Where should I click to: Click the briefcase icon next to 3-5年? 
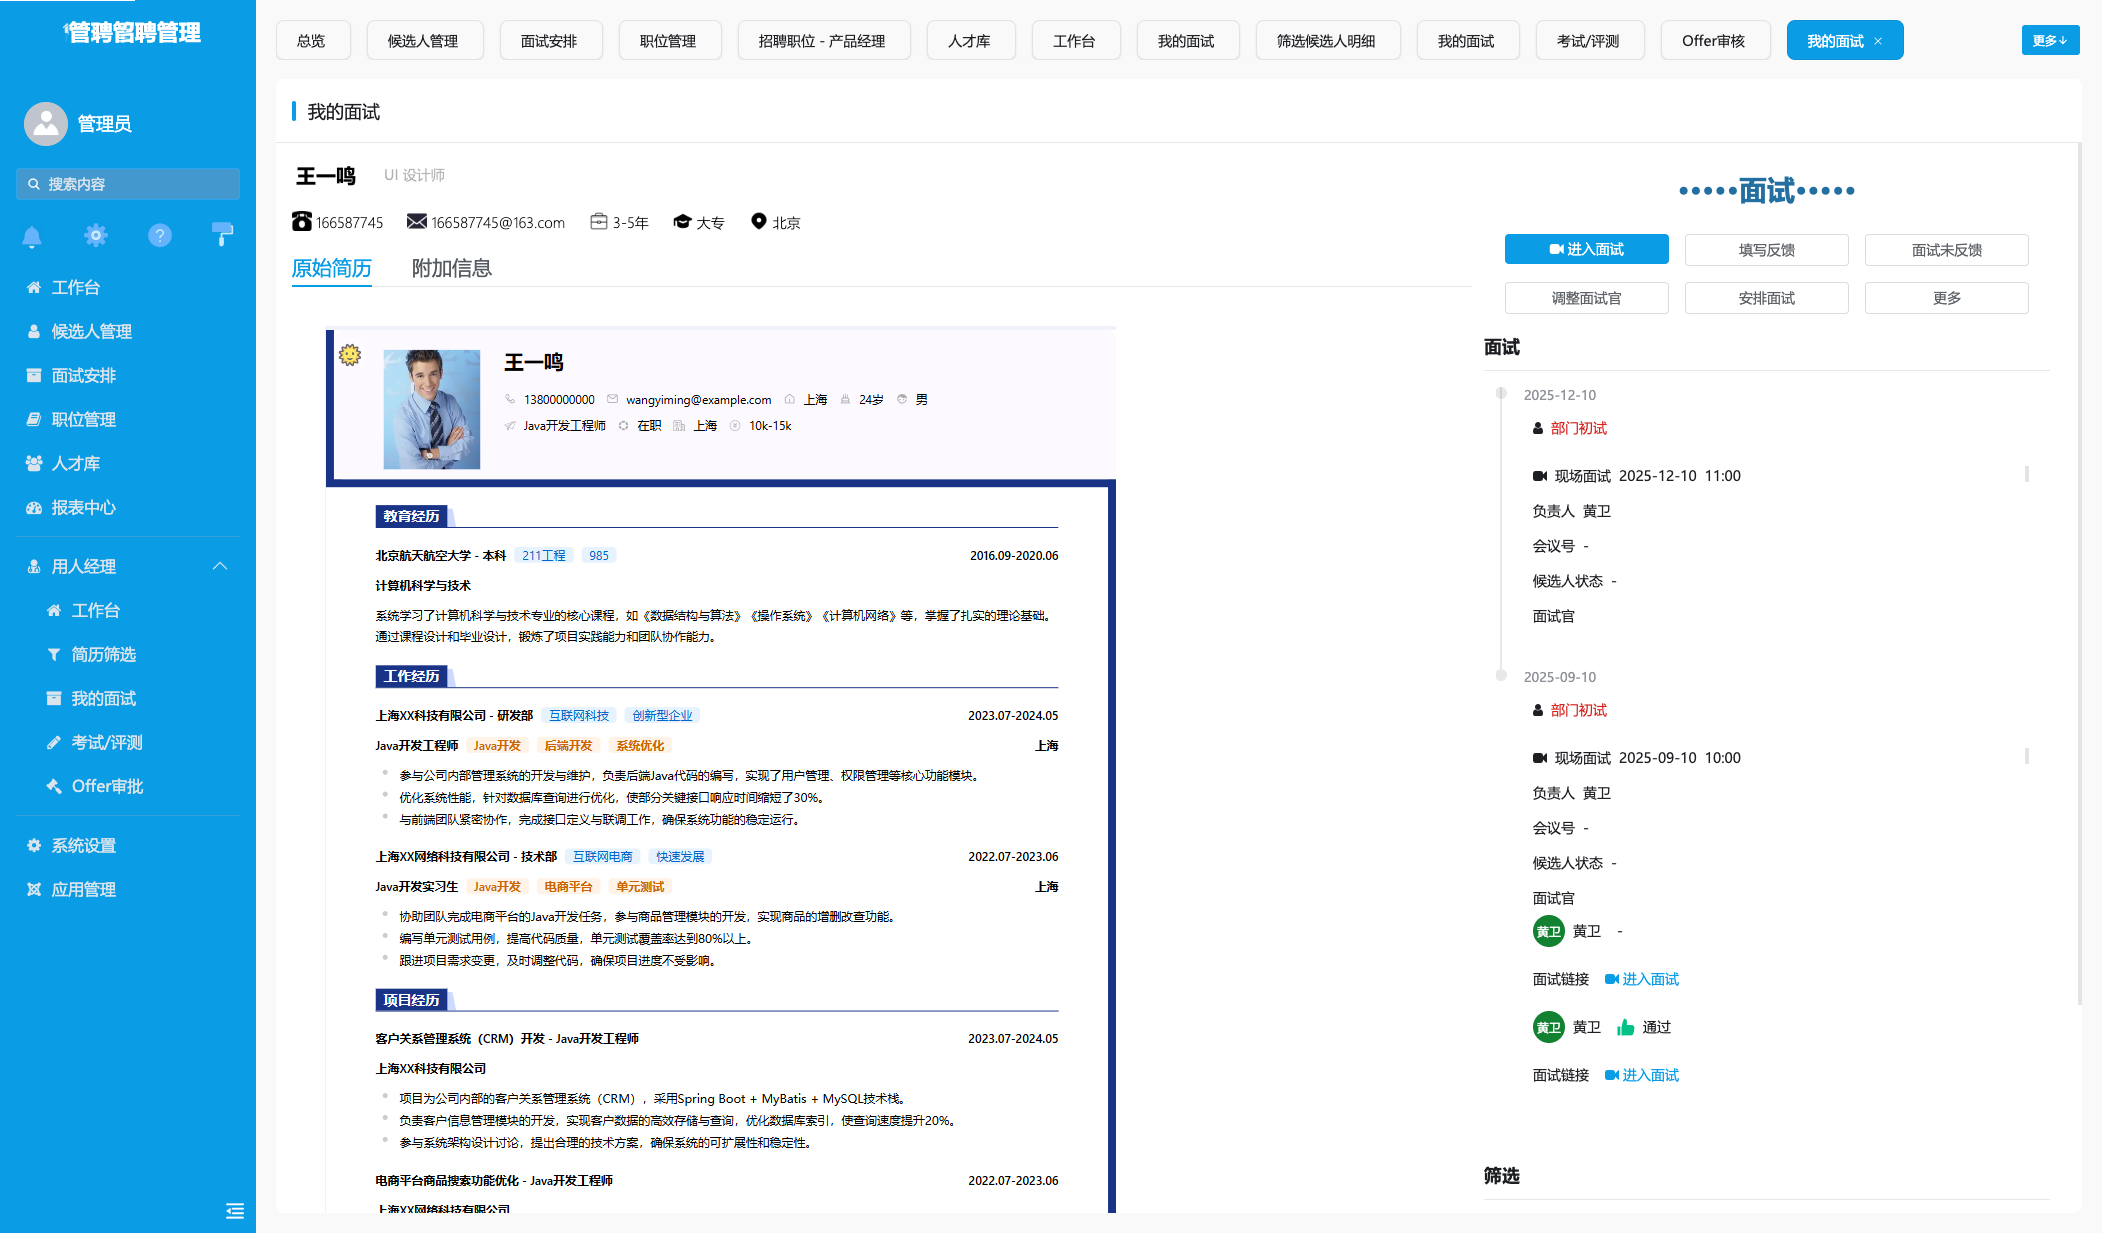[x=599, y=221]
